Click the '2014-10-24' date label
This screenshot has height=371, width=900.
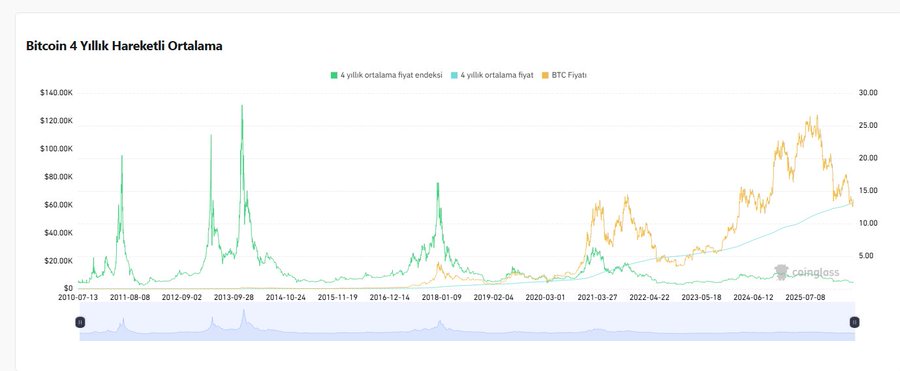[x=286, y=297]
